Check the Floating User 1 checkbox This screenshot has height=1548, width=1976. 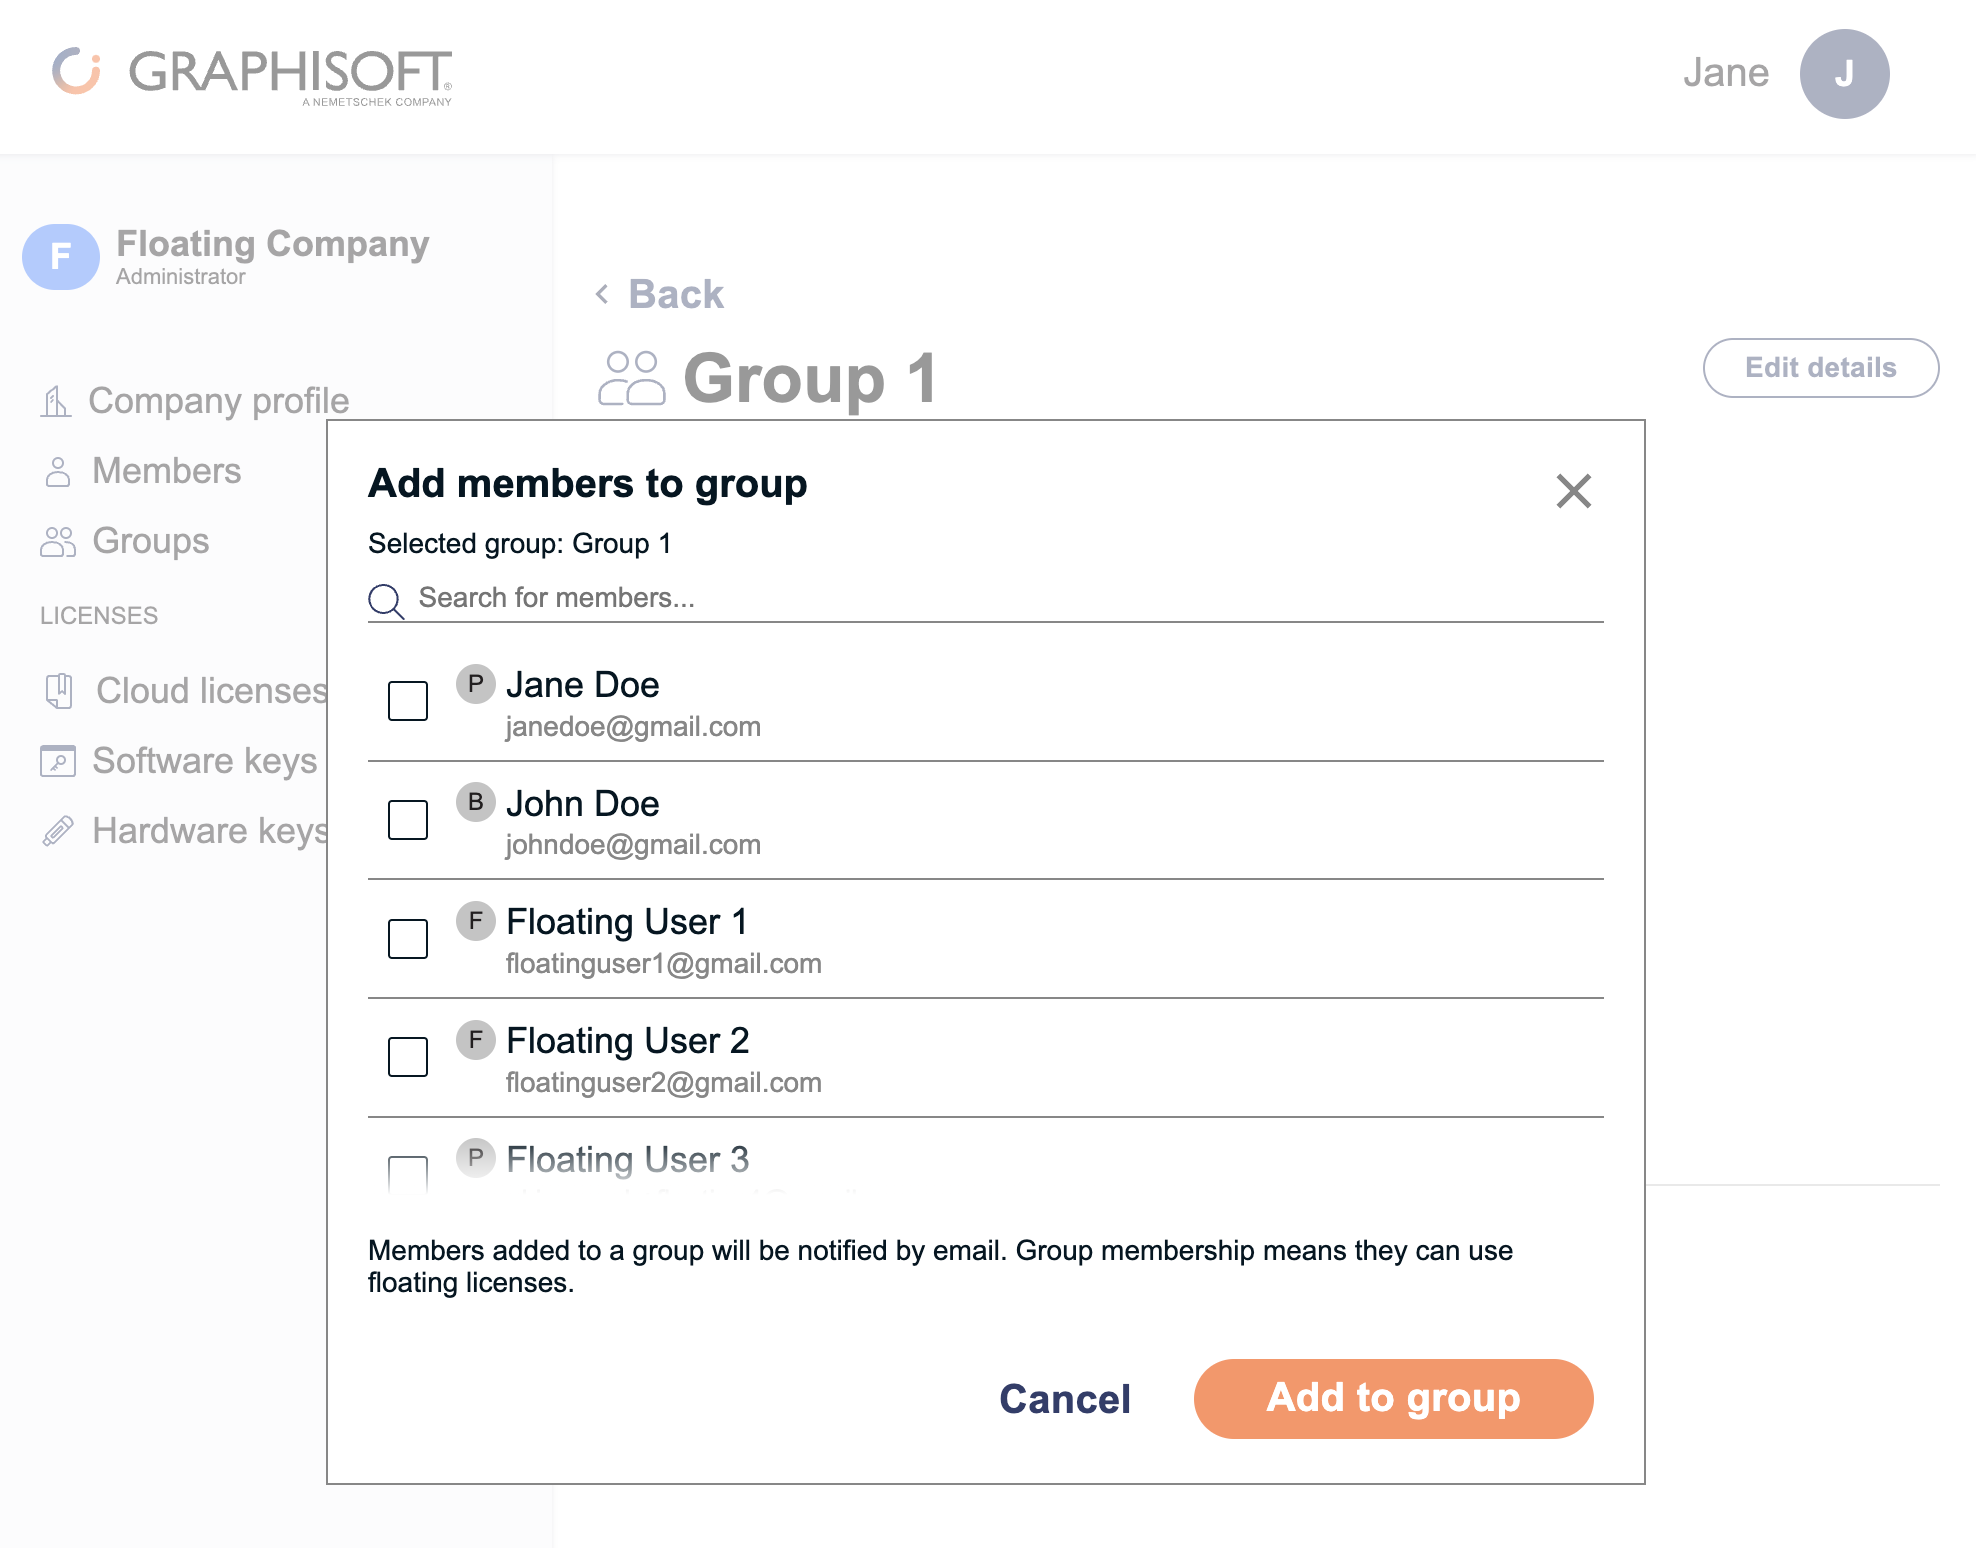(x=407, y=938)
